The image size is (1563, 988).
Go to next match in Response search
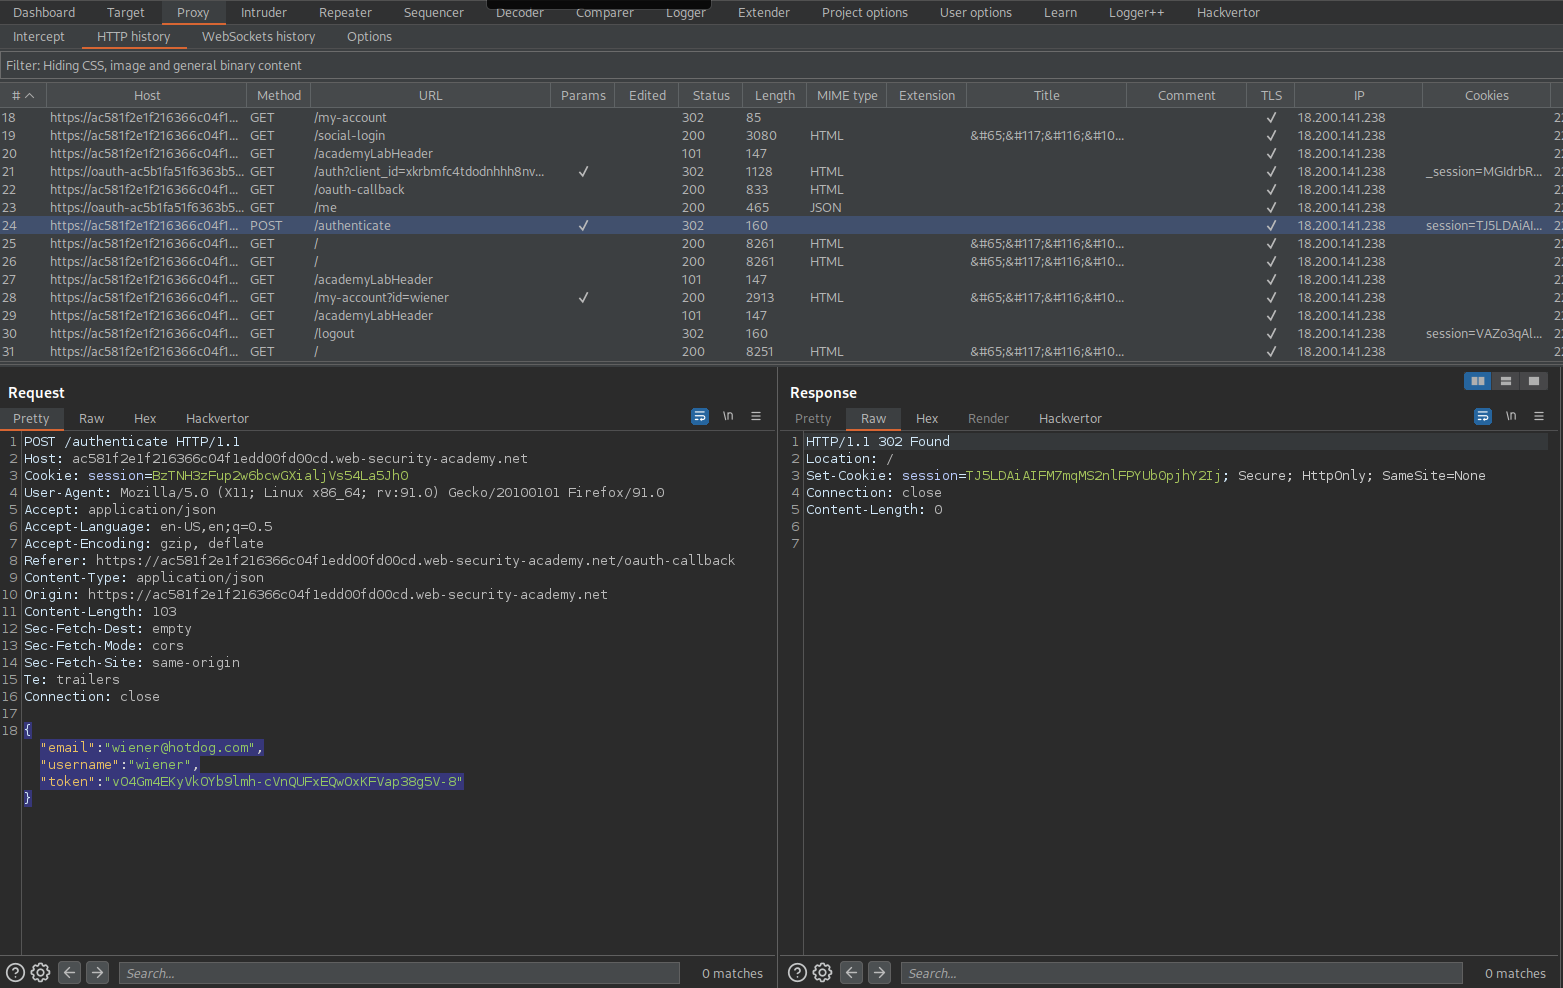pos(879,972)
